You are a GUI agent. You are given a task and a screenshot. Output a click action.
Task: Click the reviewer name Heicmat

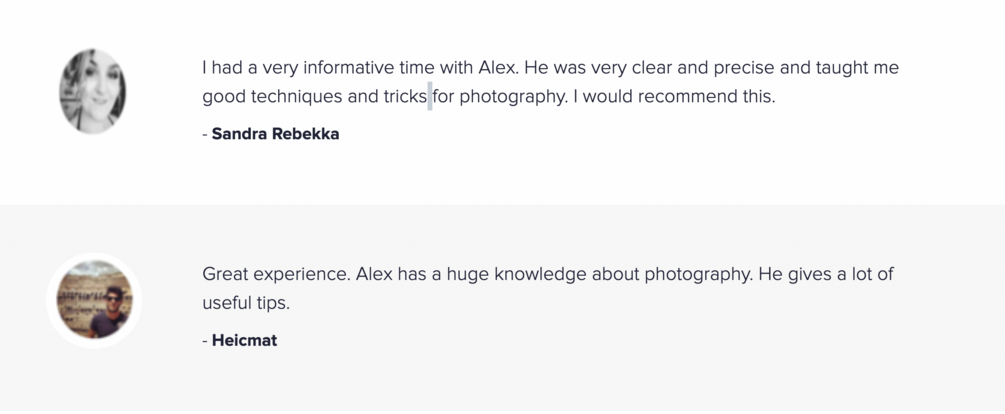click(244, 341)
